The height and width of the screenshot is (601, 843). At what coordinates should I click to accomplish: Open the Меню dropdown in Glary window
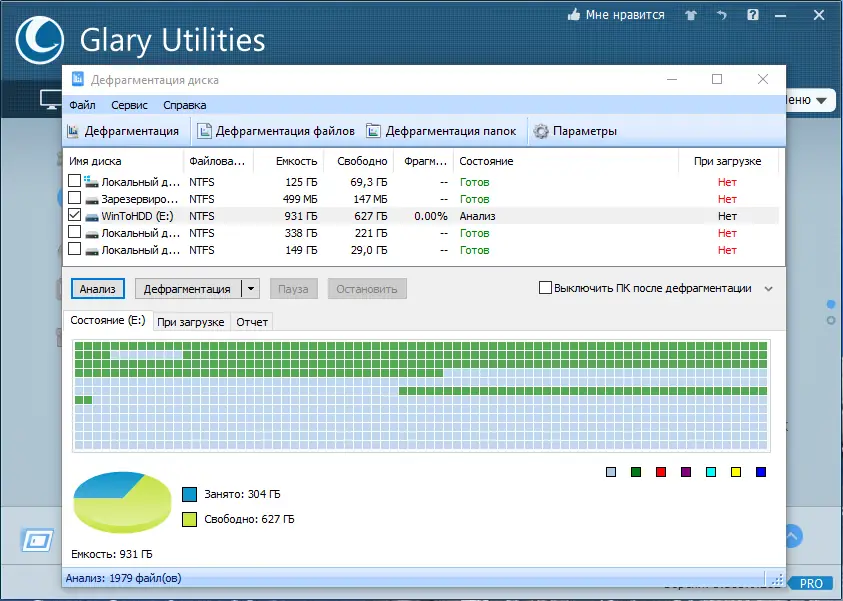[809, 100]
